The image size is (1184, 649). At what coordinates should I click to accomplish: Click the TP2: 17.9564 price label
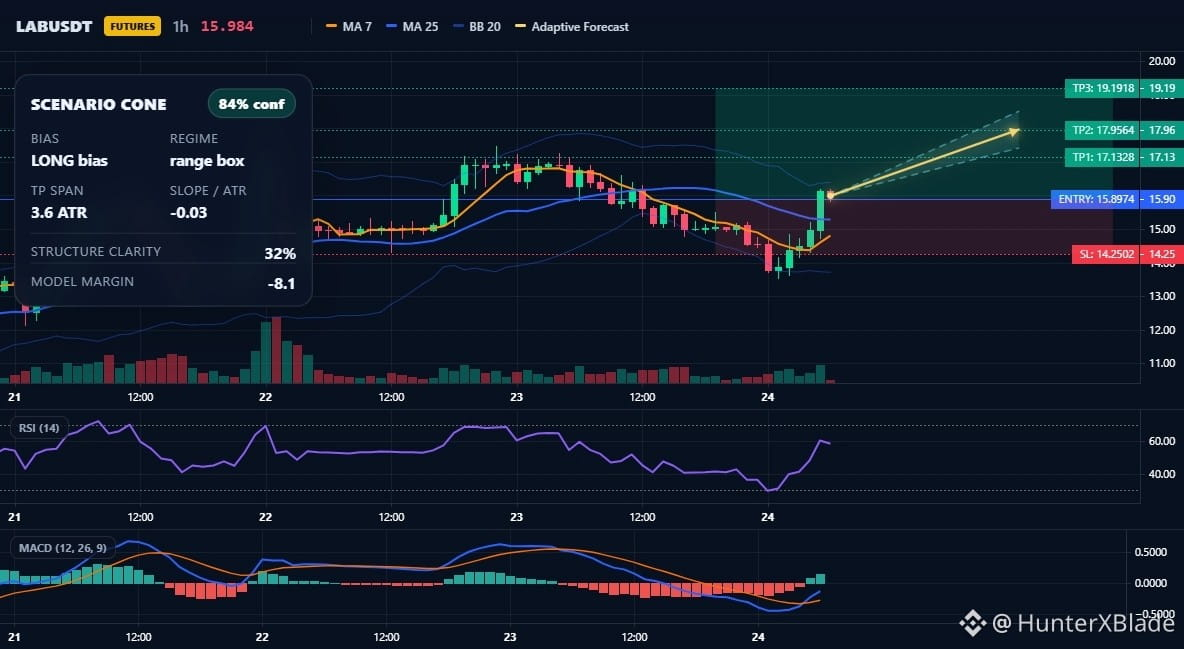coord(1103,130)
